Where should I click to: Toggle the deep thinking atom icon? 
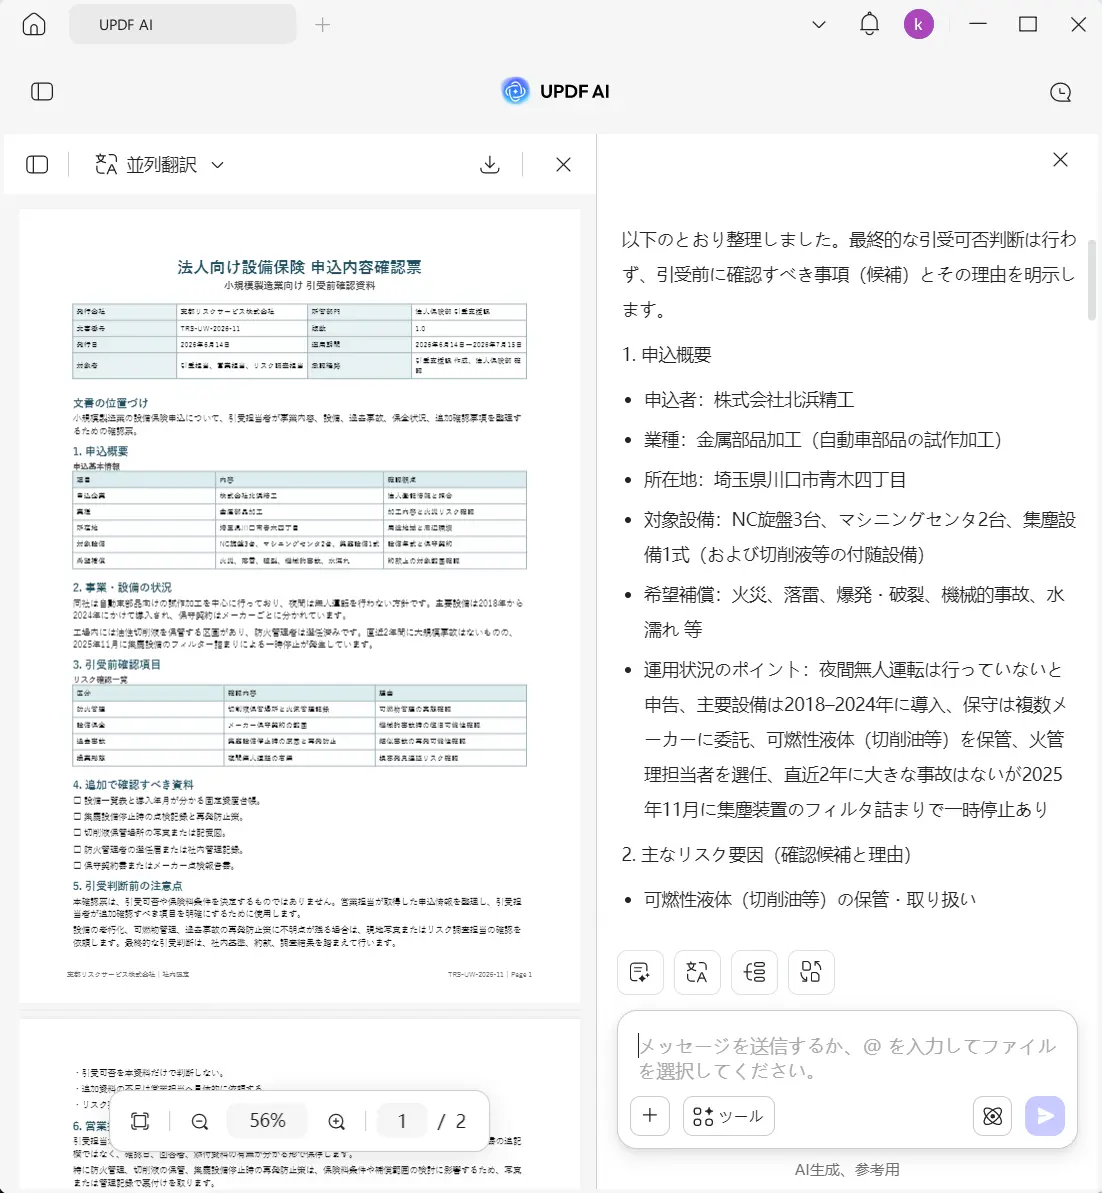(992, 1115)
